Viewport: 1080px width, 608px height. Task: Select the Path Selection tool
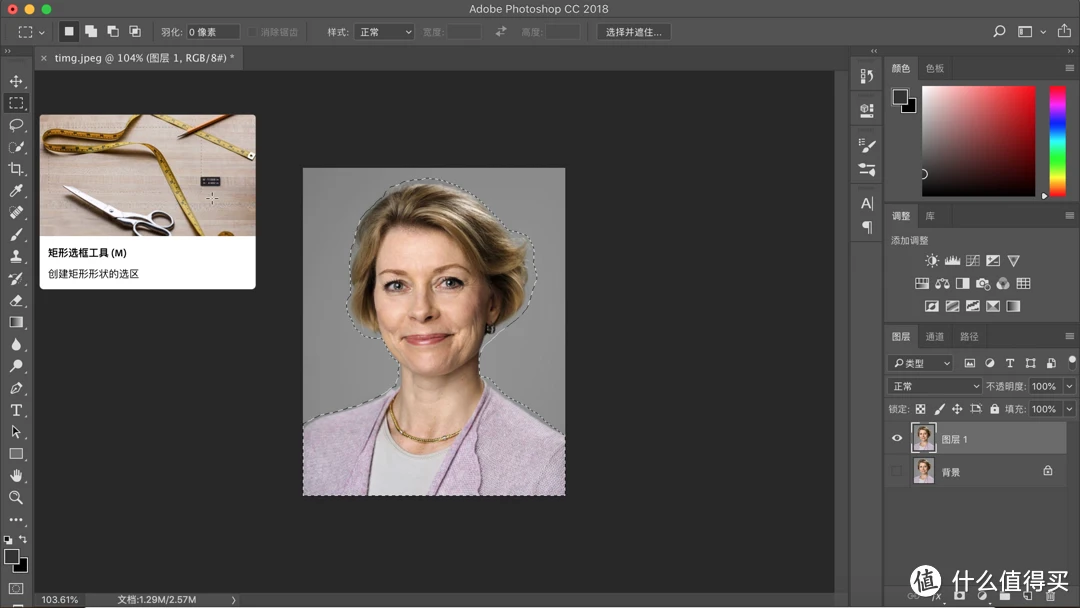pyautogui.click(x=16, y=432)
